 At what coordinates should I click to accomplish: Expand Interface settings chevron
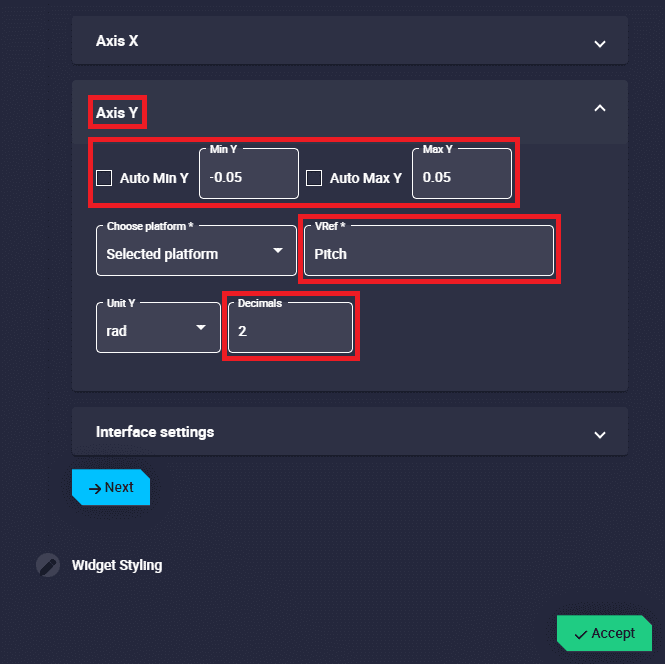[600, 434]
